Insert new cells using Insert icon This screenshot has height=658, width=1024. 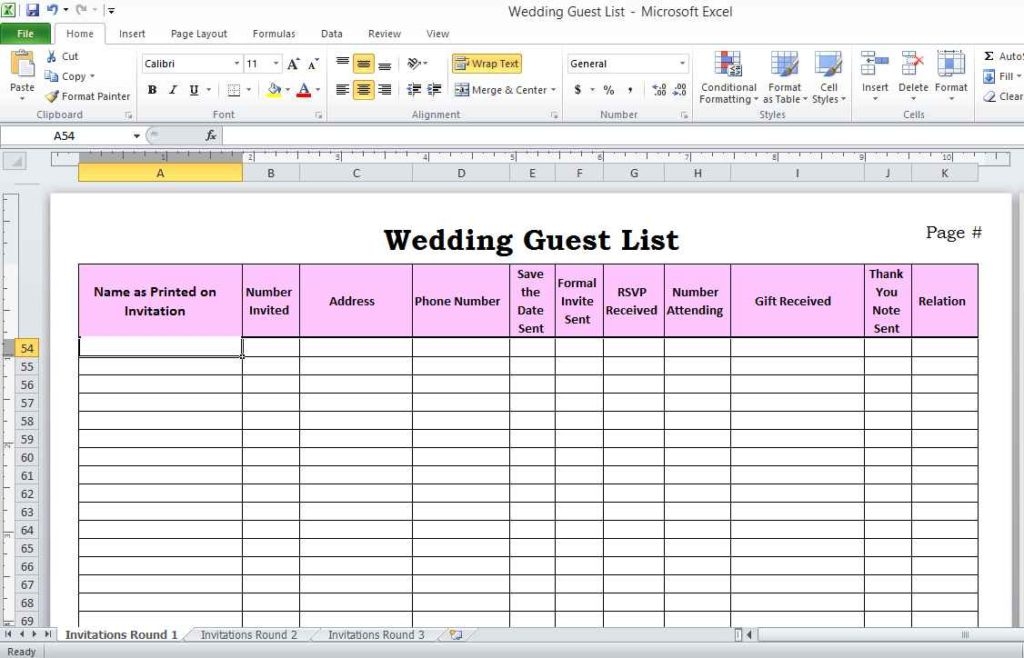point(874,63)
